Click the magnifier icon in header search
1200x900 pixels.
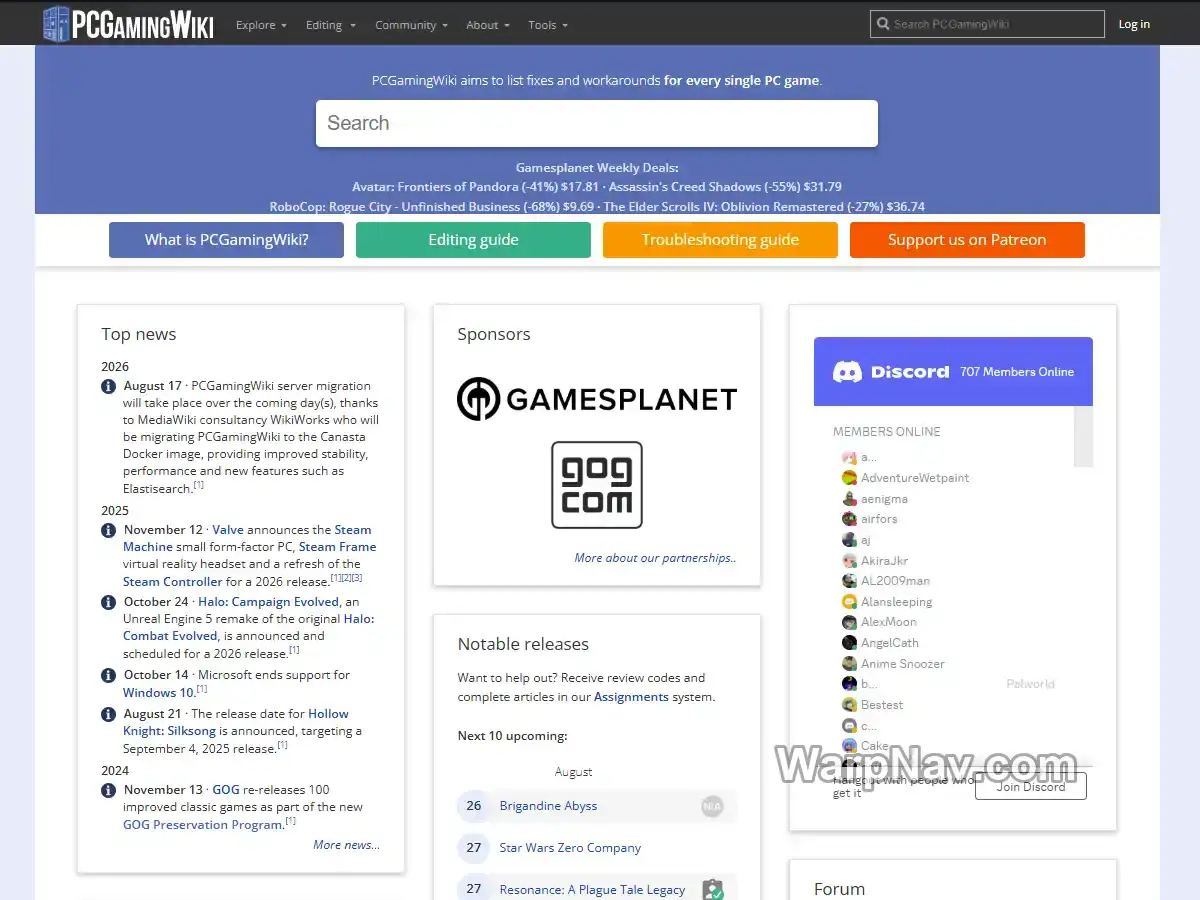[882, 24]
